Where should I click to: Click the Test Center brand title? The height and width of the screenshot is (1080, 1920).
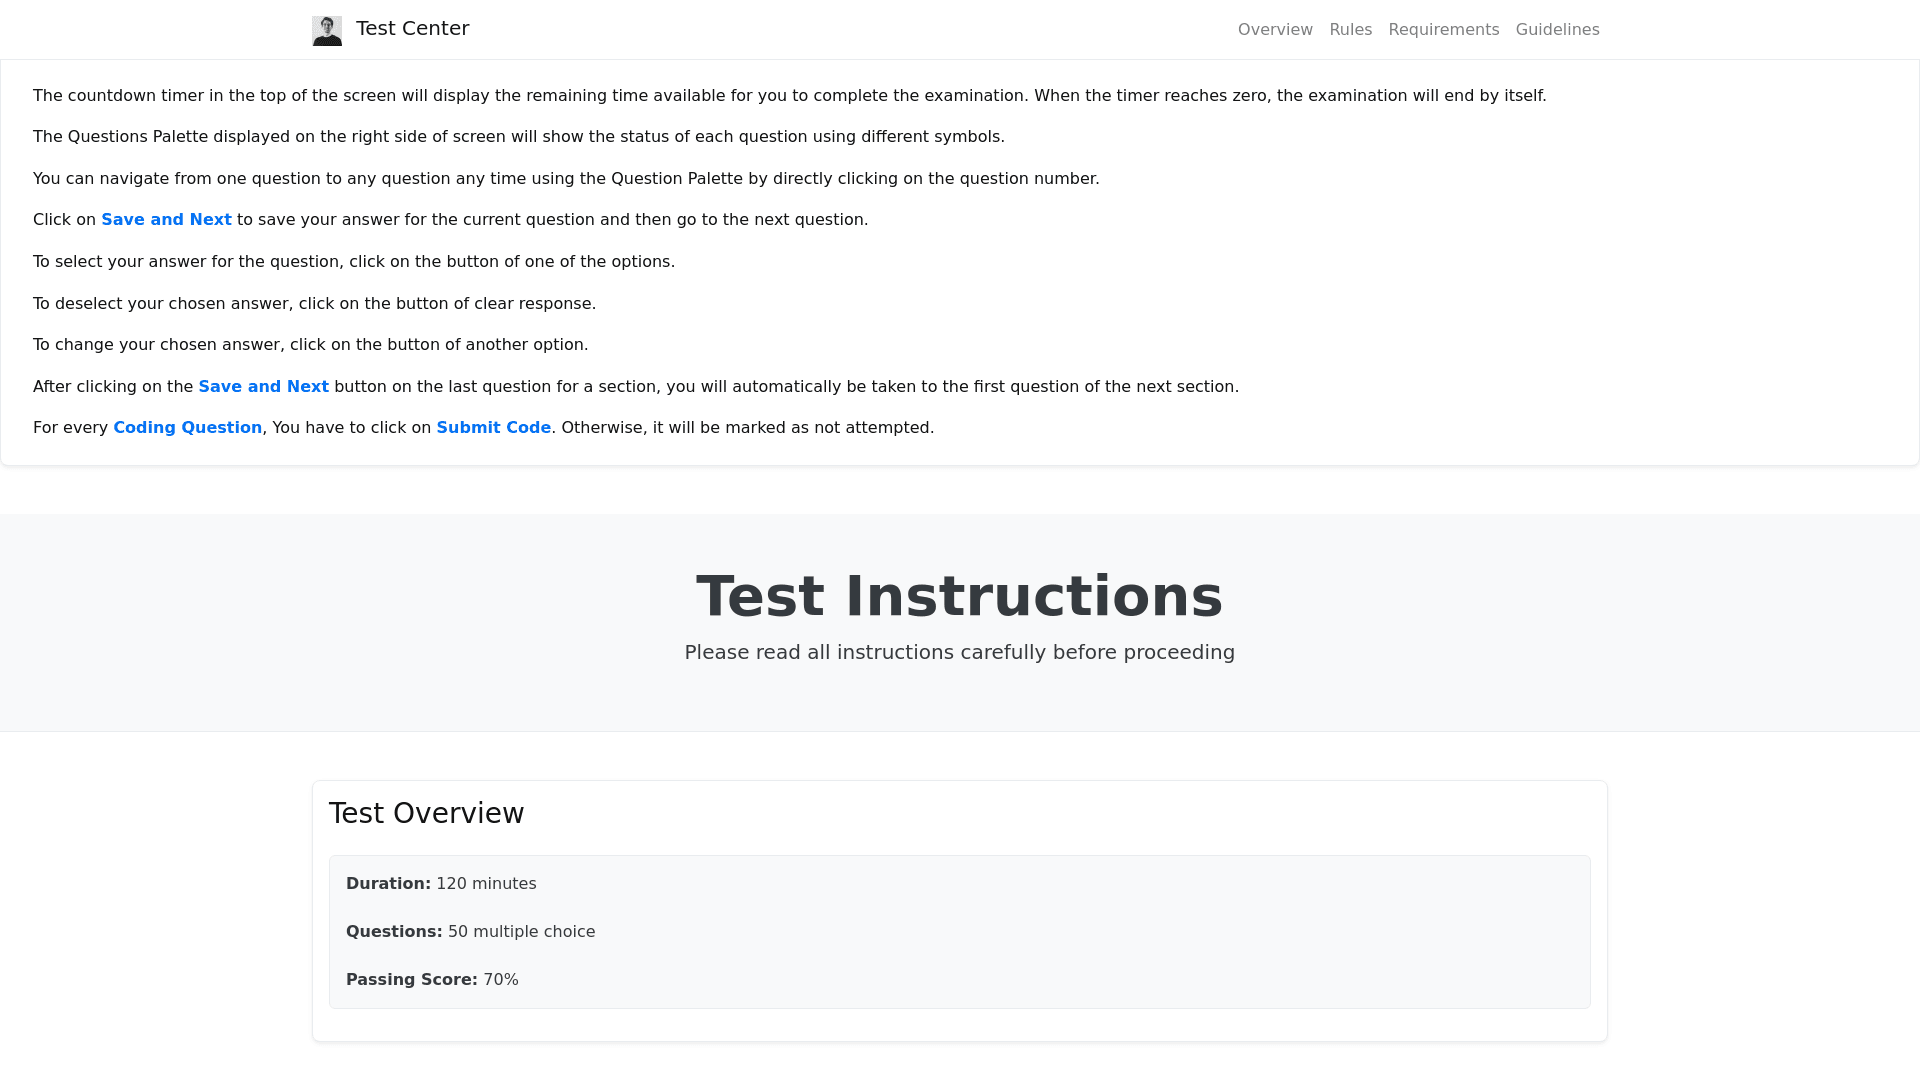[x=412, y=29]
